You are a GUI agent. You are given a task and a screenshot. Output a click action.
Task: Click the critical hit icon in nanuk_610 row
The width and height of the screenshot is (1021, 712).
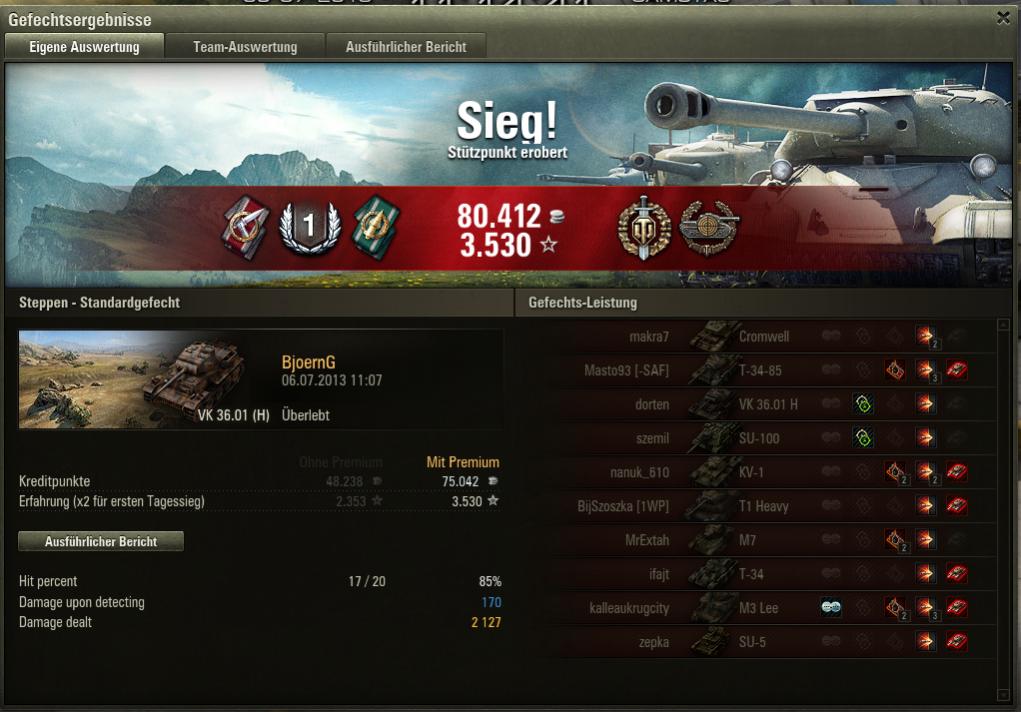point(895,472)
